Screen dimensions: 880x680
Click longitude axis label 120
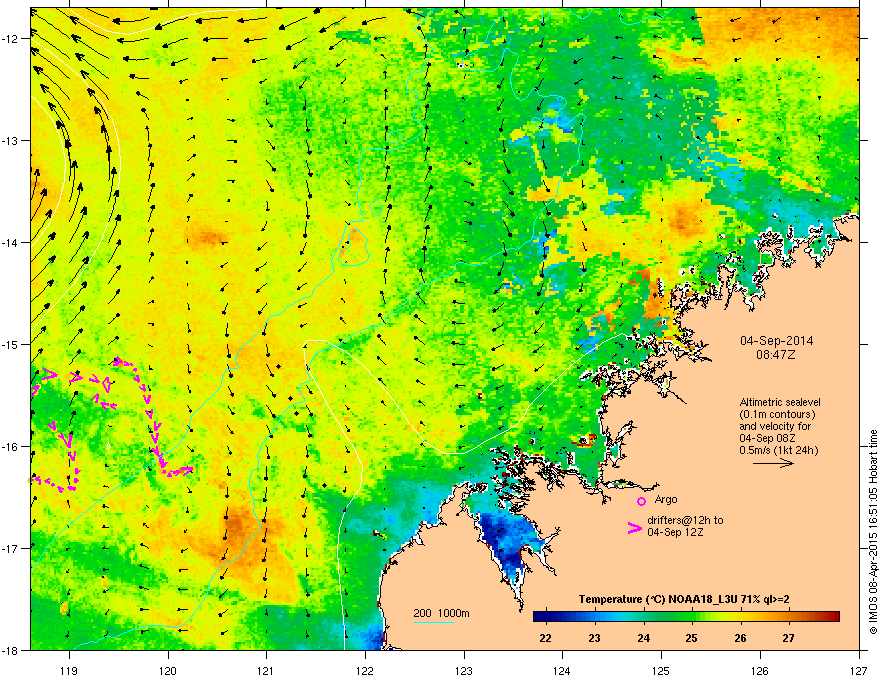click(168, 670)
